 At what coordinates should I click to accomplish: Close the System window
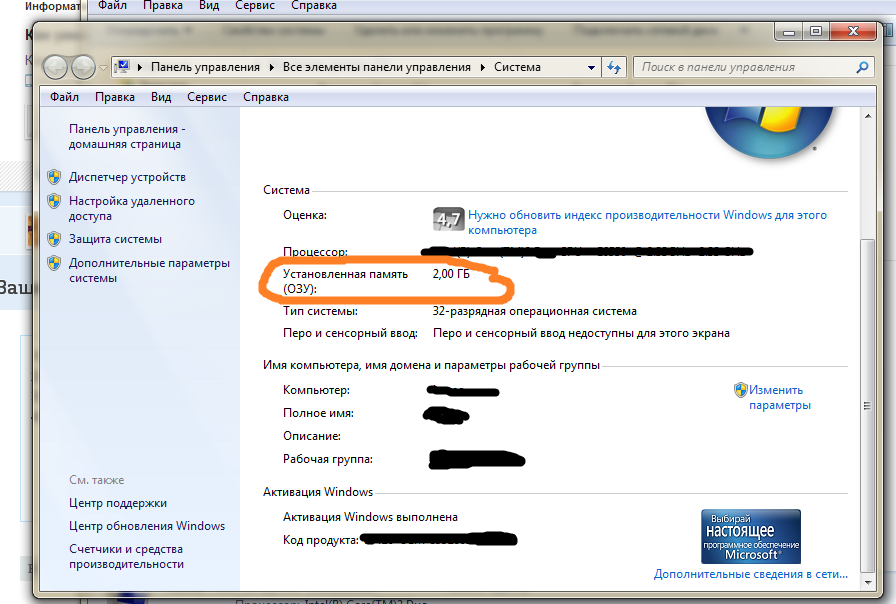coord(853,32)
